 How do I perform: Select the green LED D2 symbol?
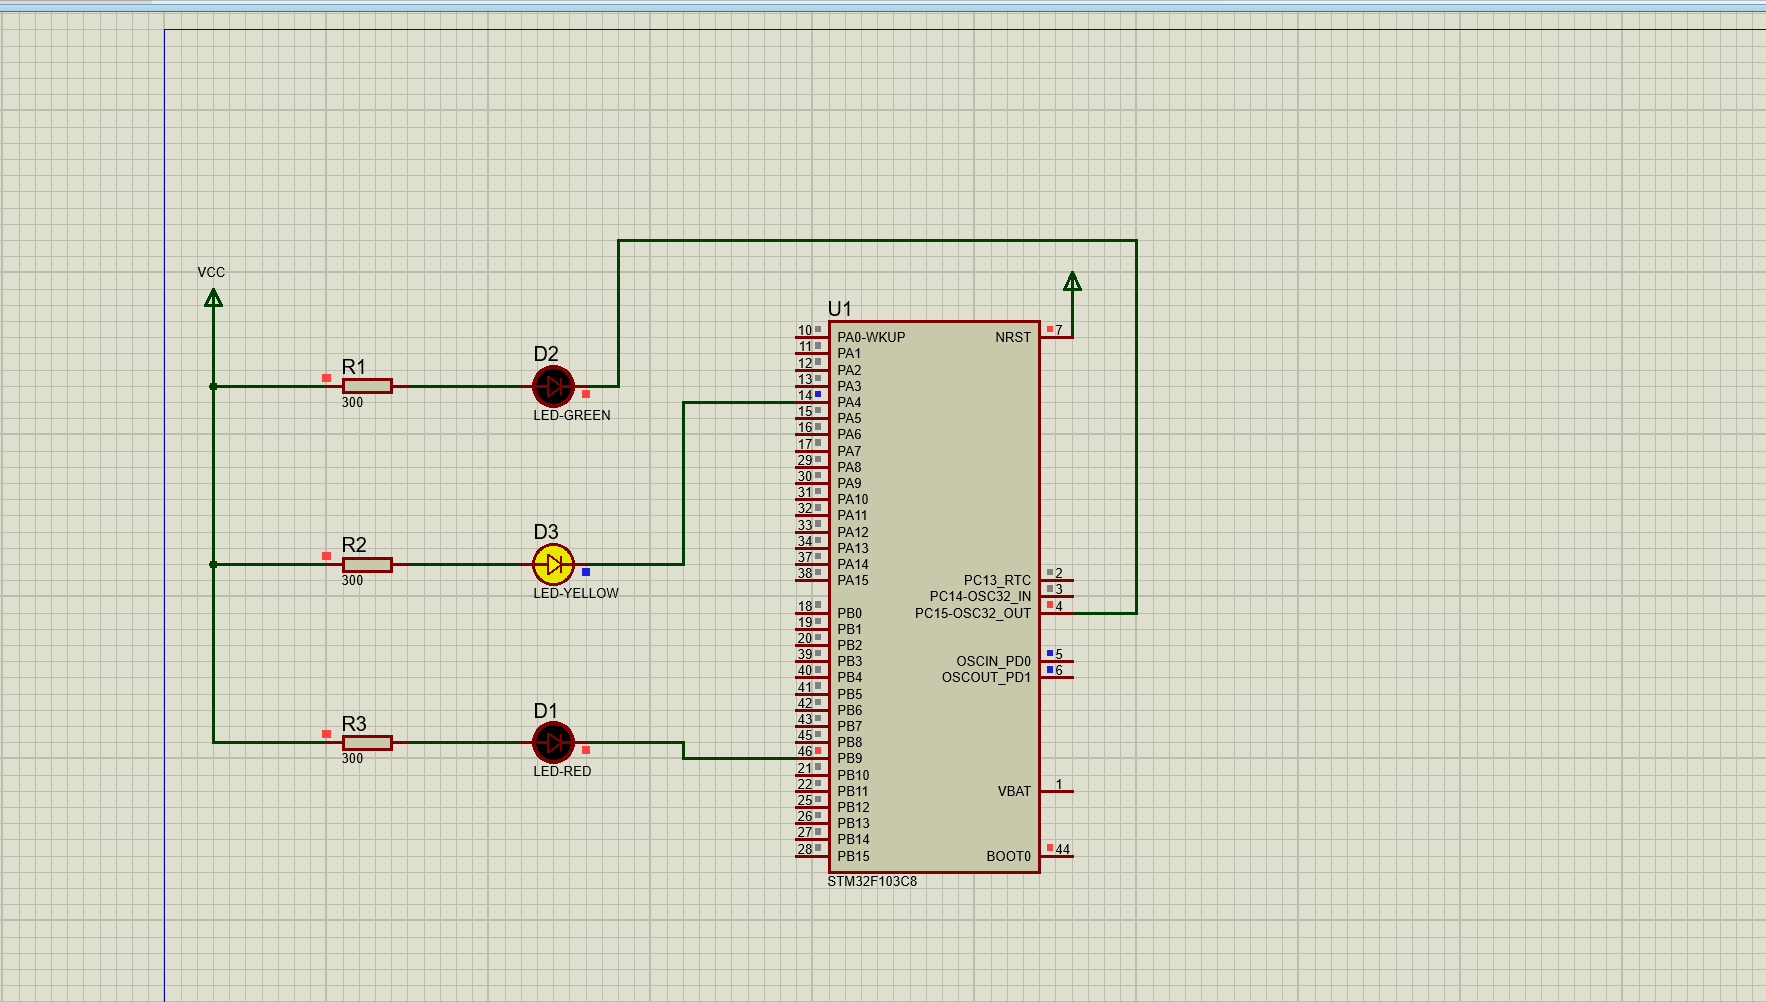[553, 386]
